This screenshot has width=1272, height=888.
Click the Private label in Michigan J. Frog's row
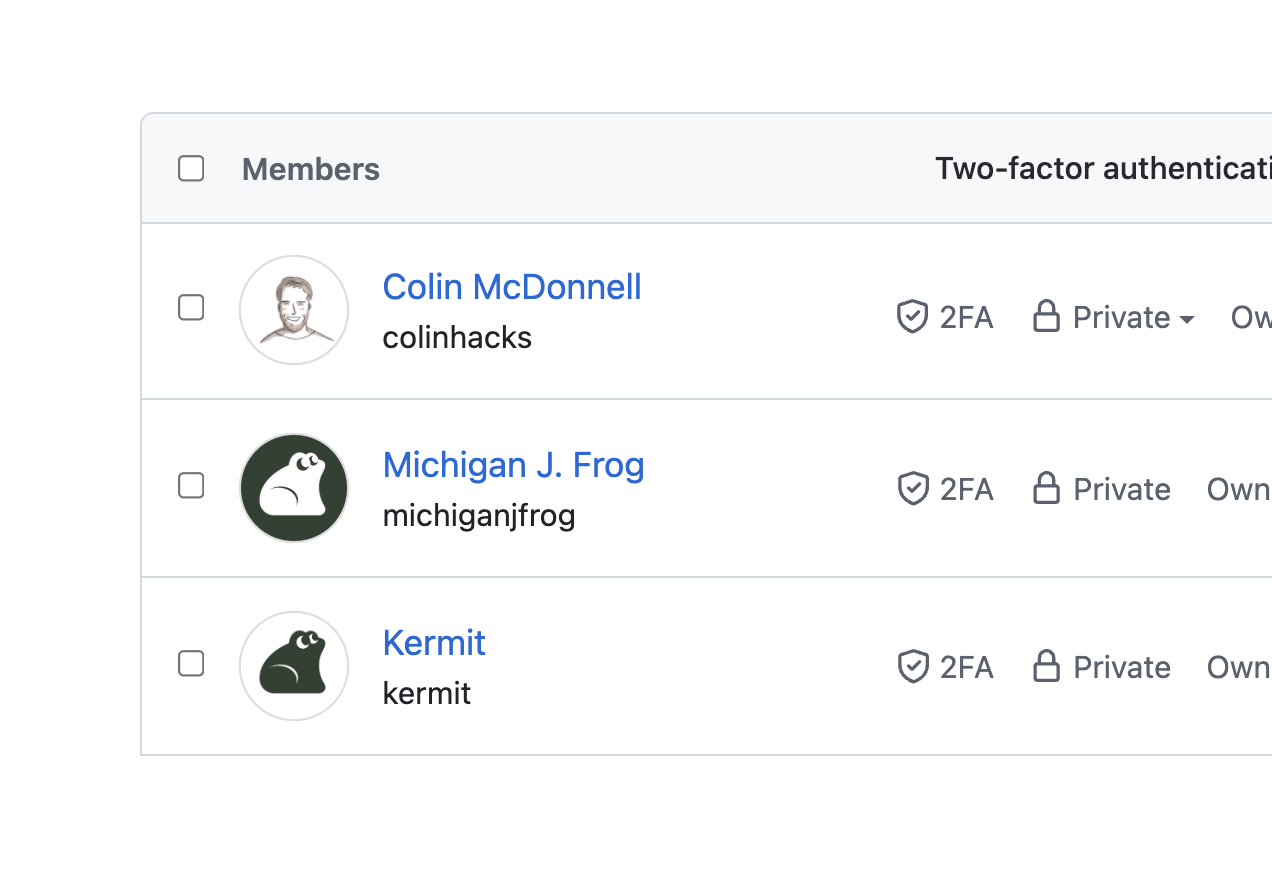click(1121, 489)
